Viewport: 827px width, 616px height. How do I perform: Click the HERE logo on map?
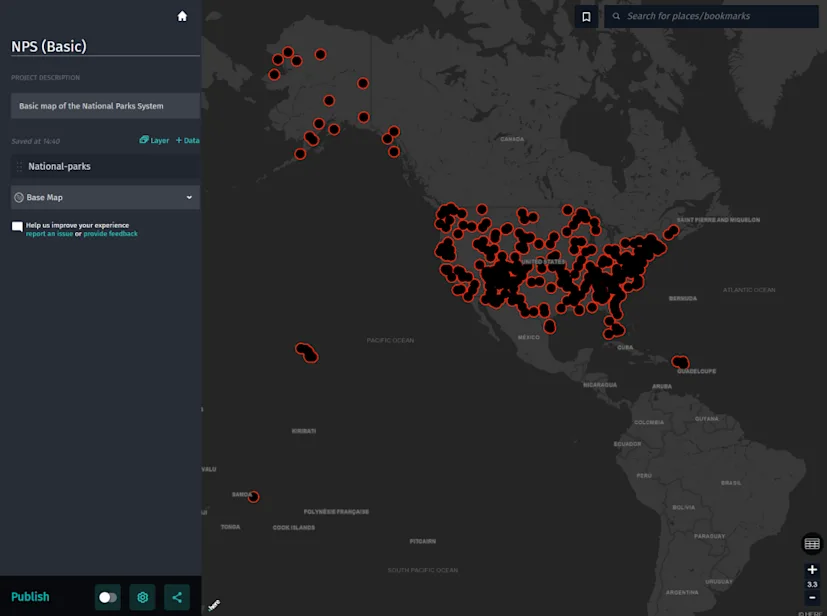(214, 605)
